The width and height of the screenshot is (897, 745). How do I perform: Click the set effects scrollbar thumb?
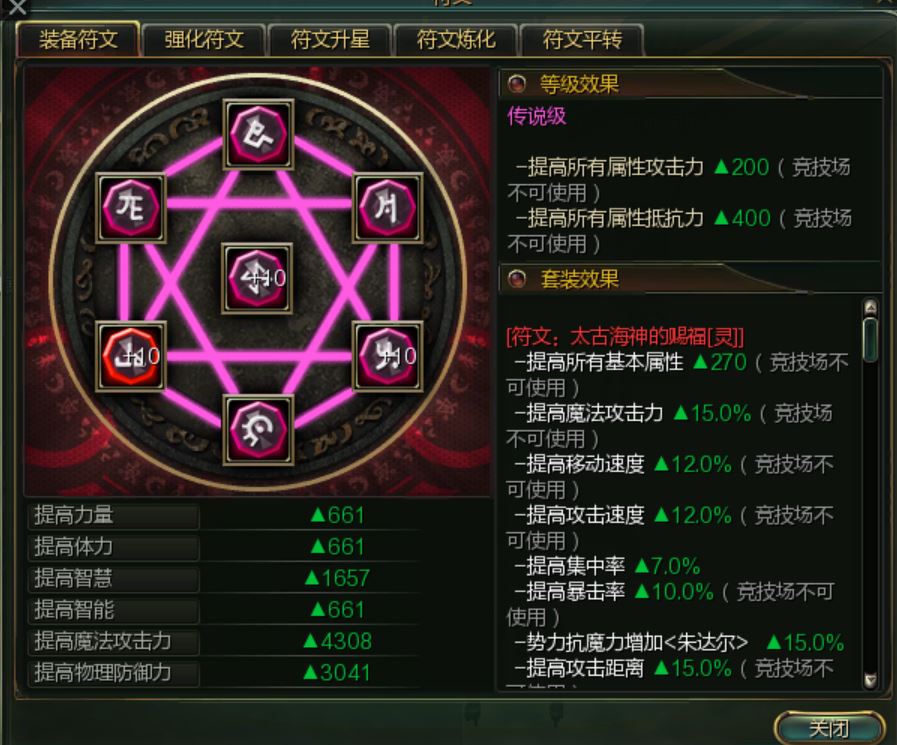[x=871, y=340]
